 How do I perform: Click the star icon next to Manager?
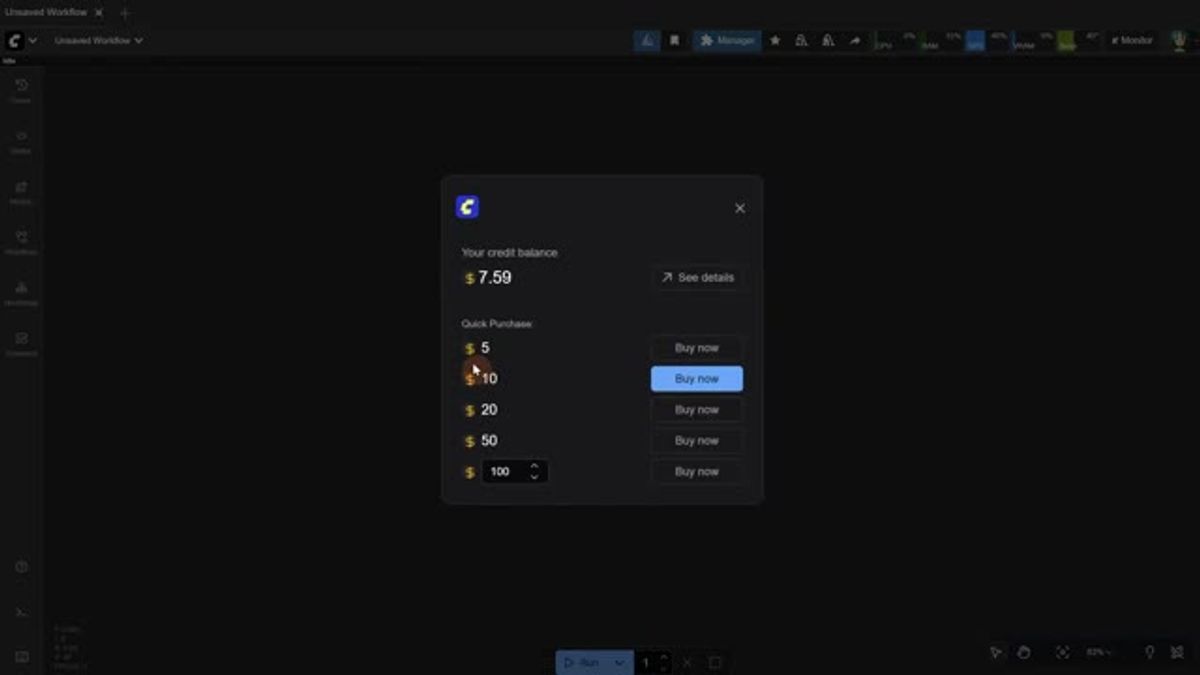pos(775,41)
